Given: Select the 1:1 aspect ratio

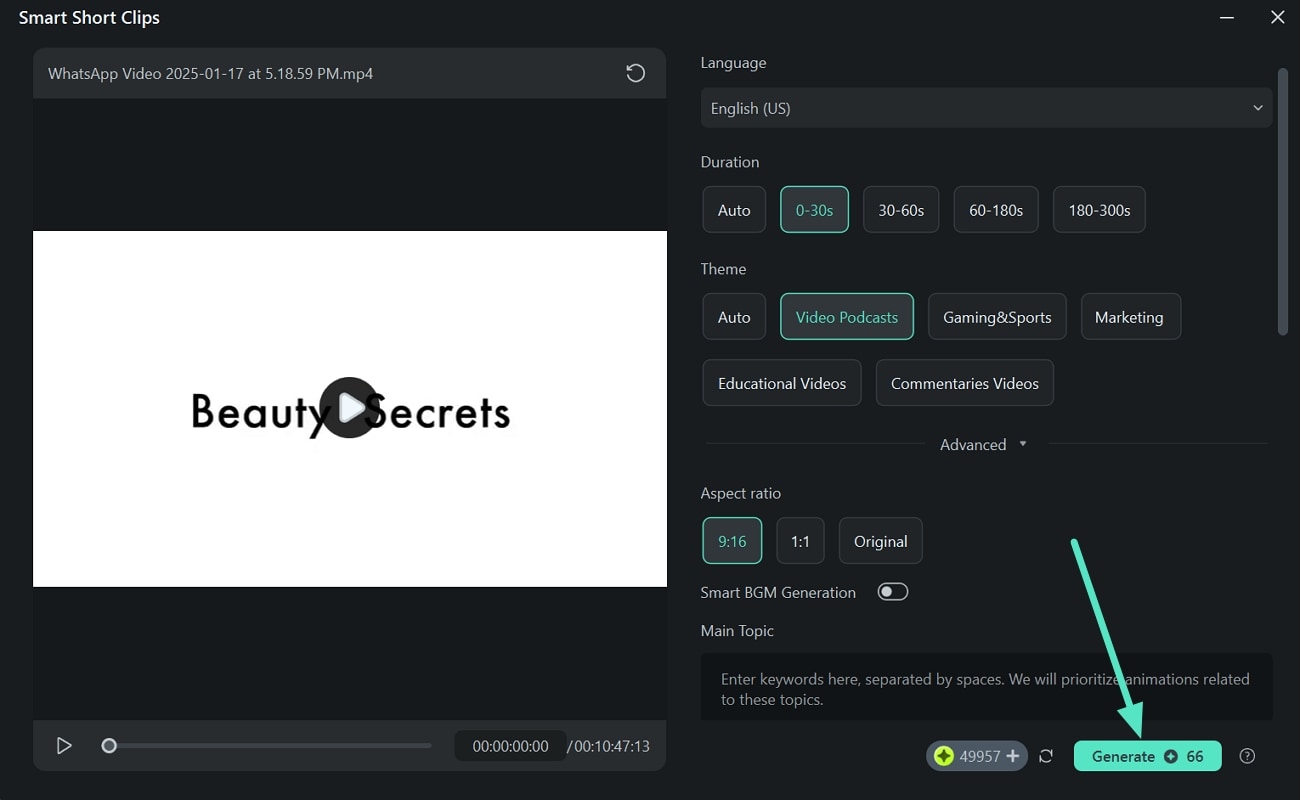Looking at the screenshot, I should 800,541.
